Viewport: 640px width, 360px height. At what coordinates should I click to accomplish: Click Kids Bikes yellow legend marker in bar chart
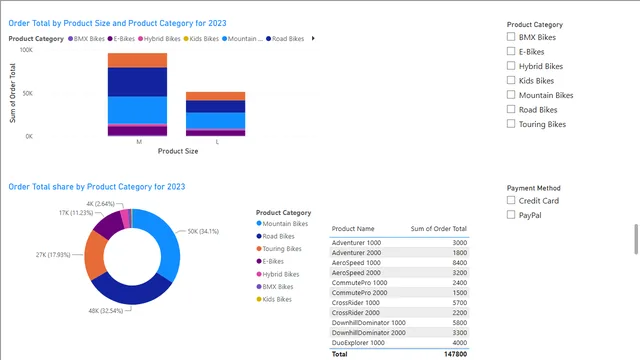(186, 39)
